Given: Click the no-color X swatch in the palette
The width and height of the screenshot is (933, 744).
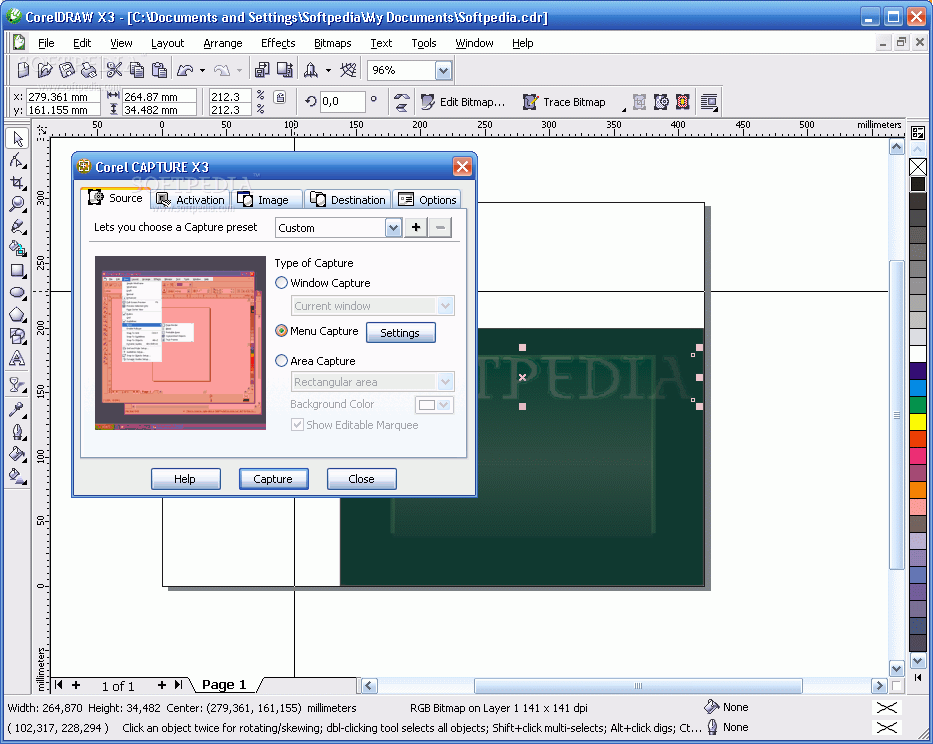Looking at the screenshot, I should pyautogui.click(x=918, y=167).
